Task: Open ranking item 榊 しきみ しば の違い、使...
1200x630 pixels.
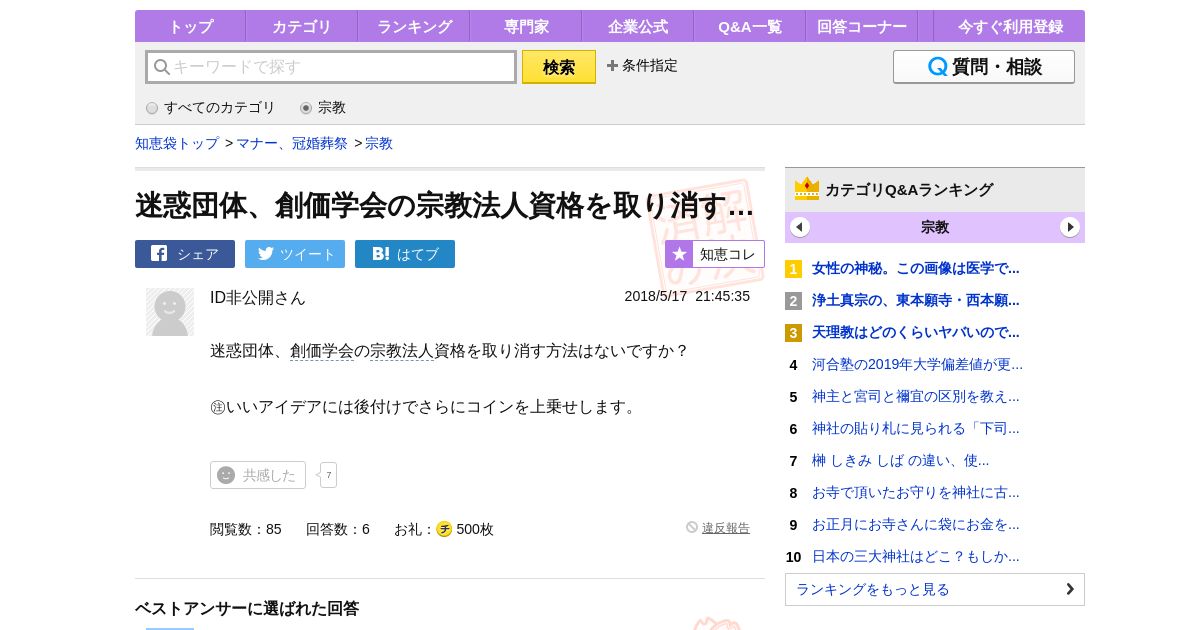Action: point(900,460)
